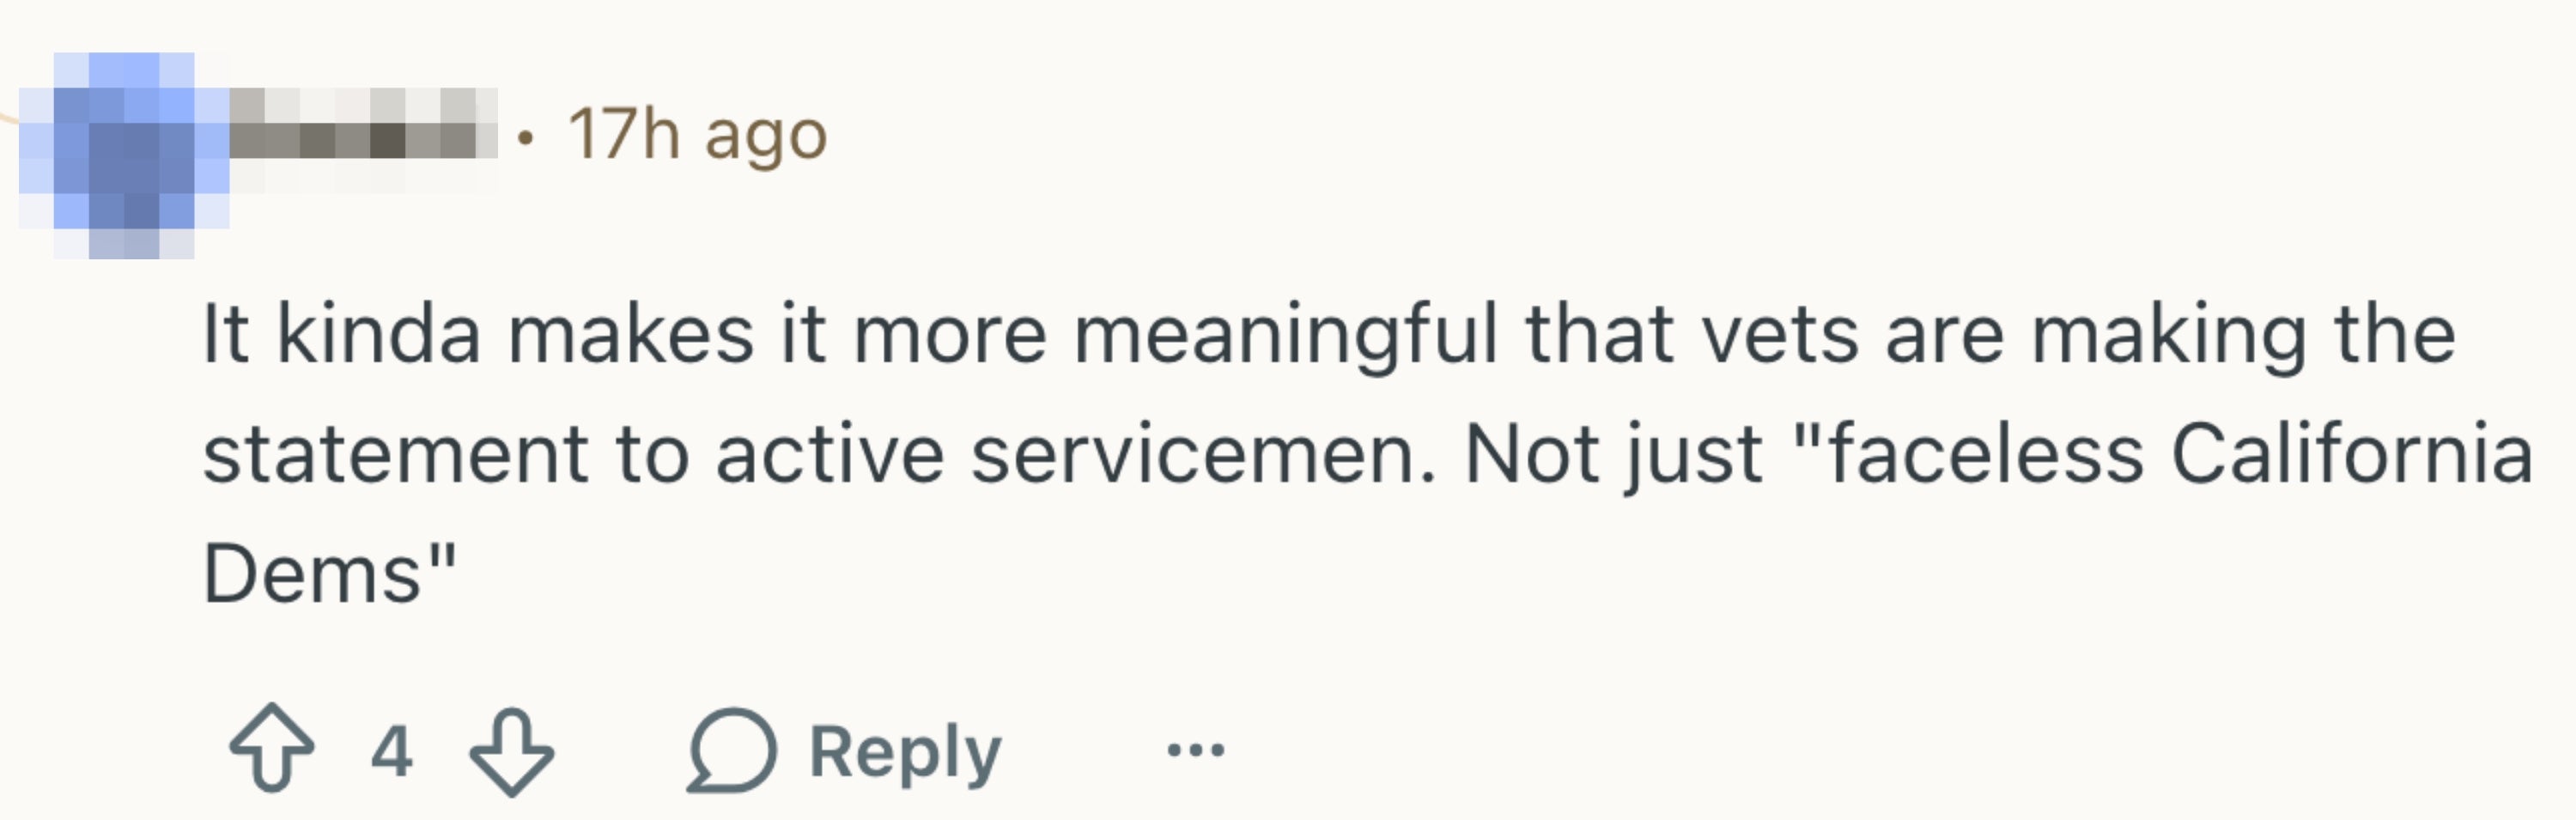Click the up arrow beside the 4
This screenshot has width=2576, height=820.
coord(272,749)
